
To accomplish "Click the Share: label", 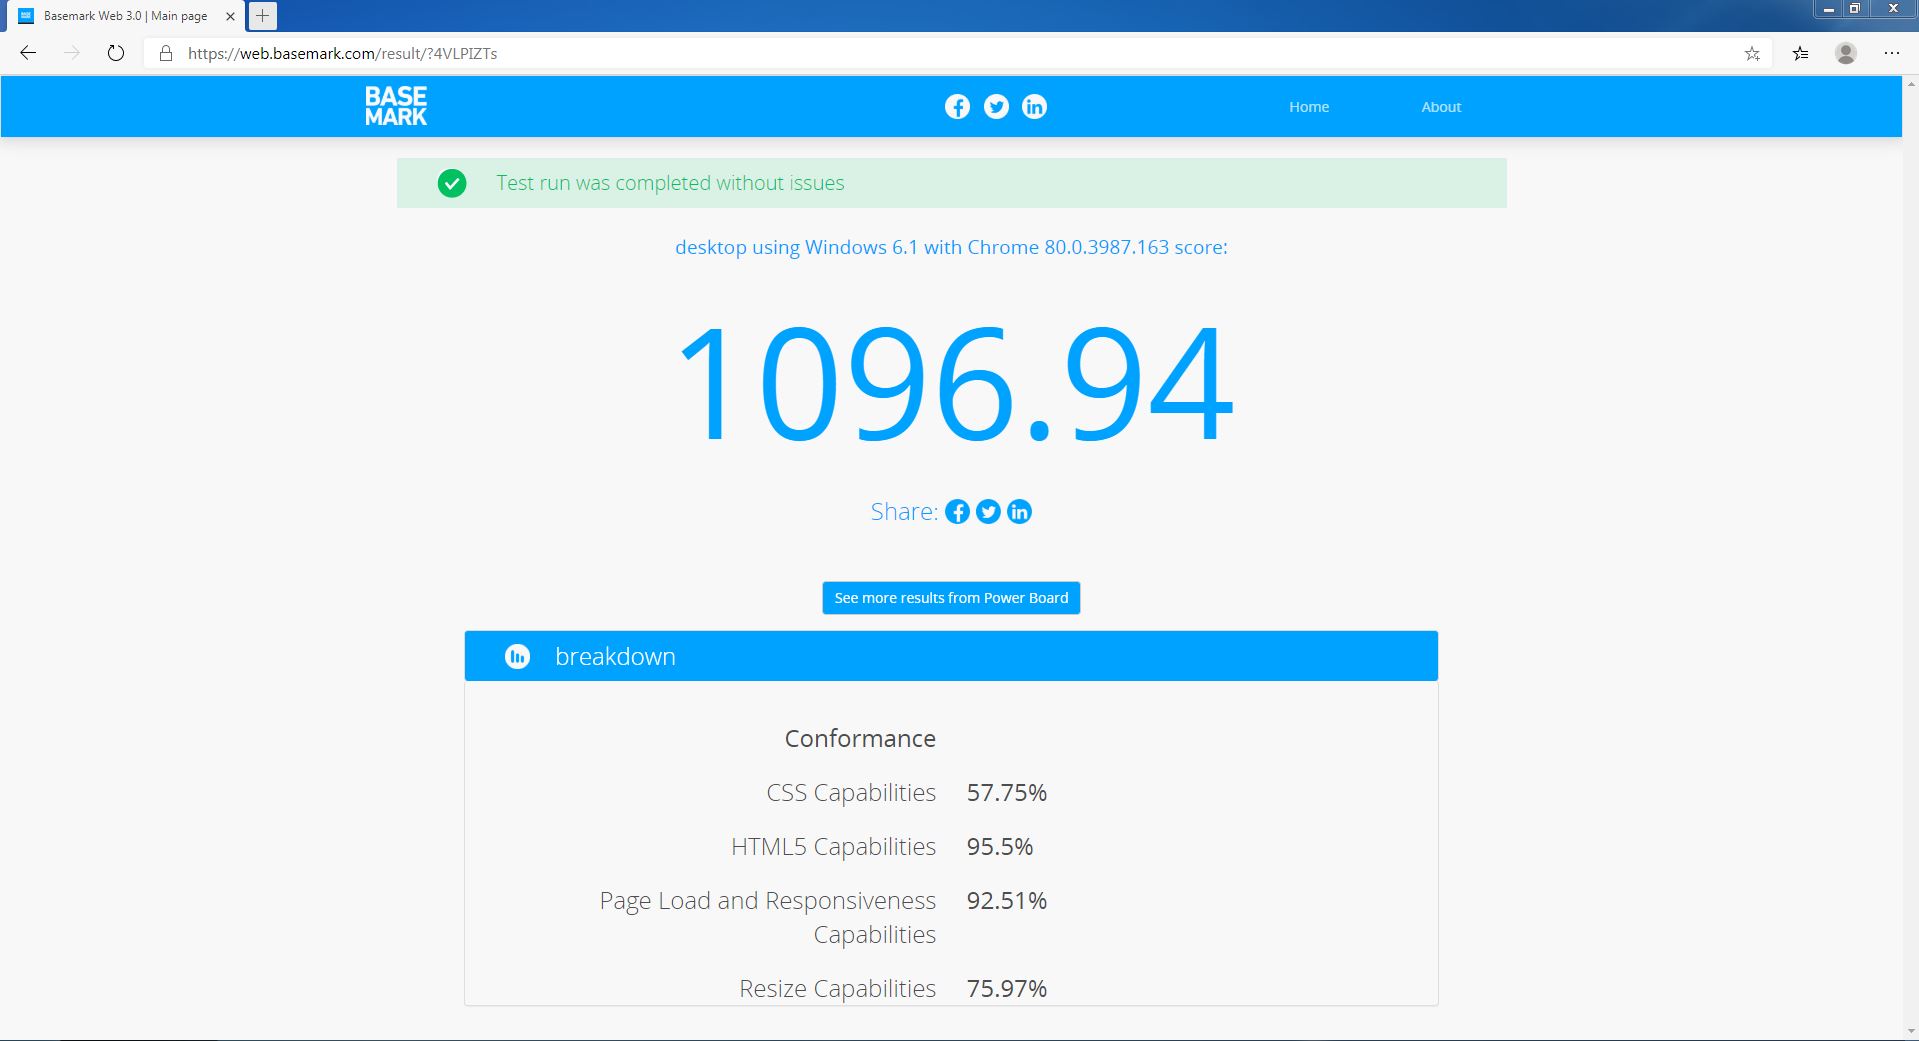I will click(x=904, y=512).
